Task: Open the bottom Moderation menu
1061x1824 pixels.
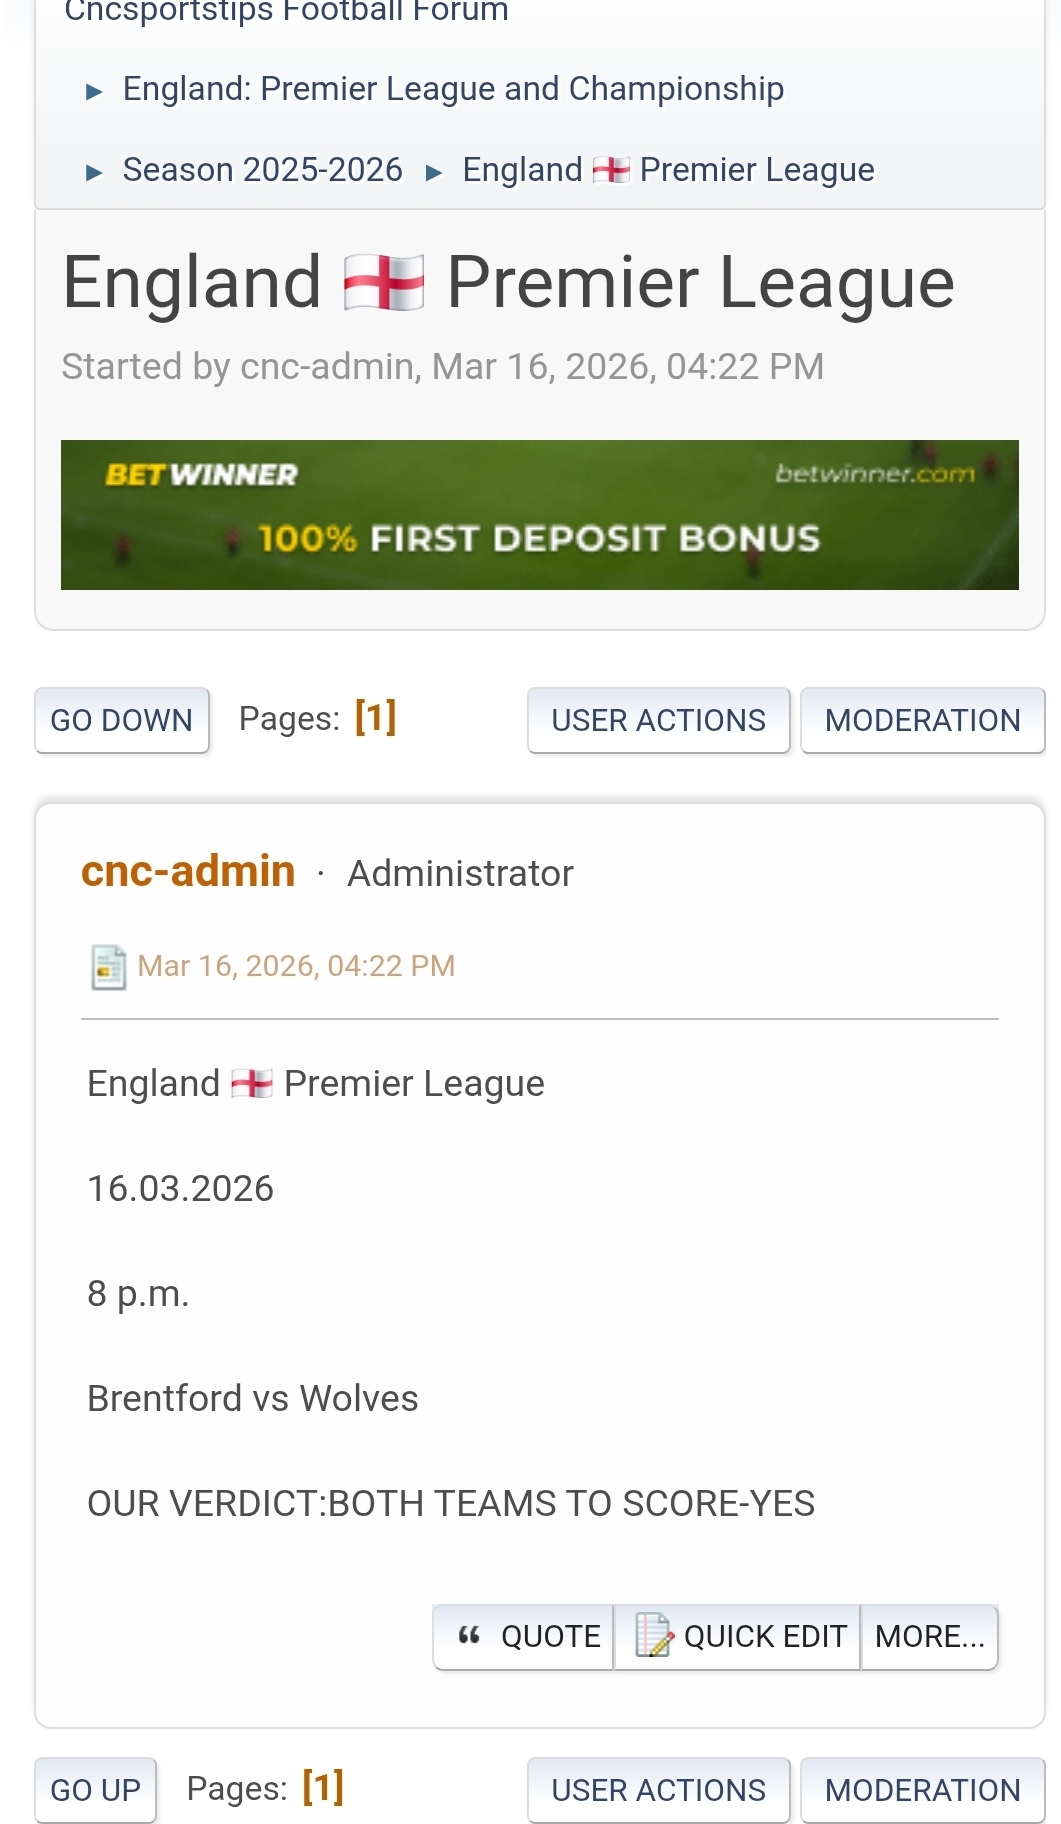Action: pos(922,1790)
